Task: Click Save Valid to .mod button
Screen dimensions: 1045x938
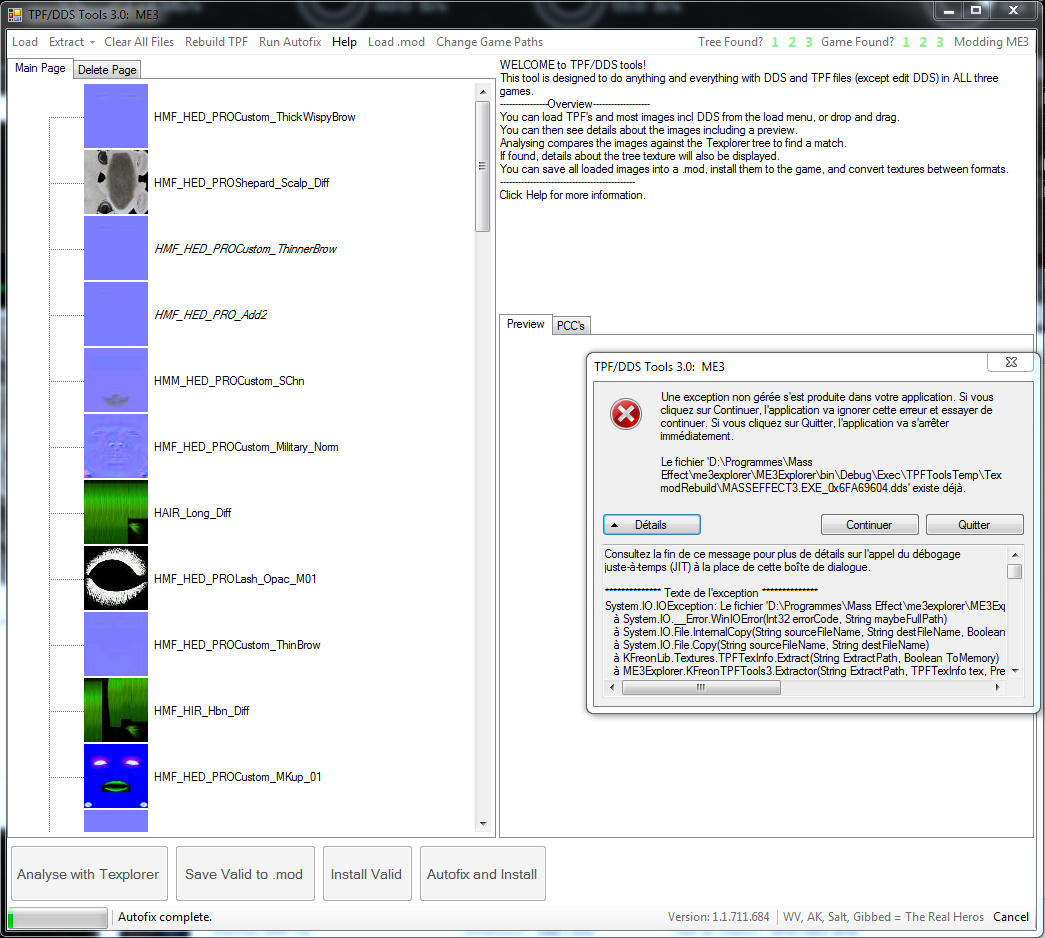Action: (x=244, y=873)
